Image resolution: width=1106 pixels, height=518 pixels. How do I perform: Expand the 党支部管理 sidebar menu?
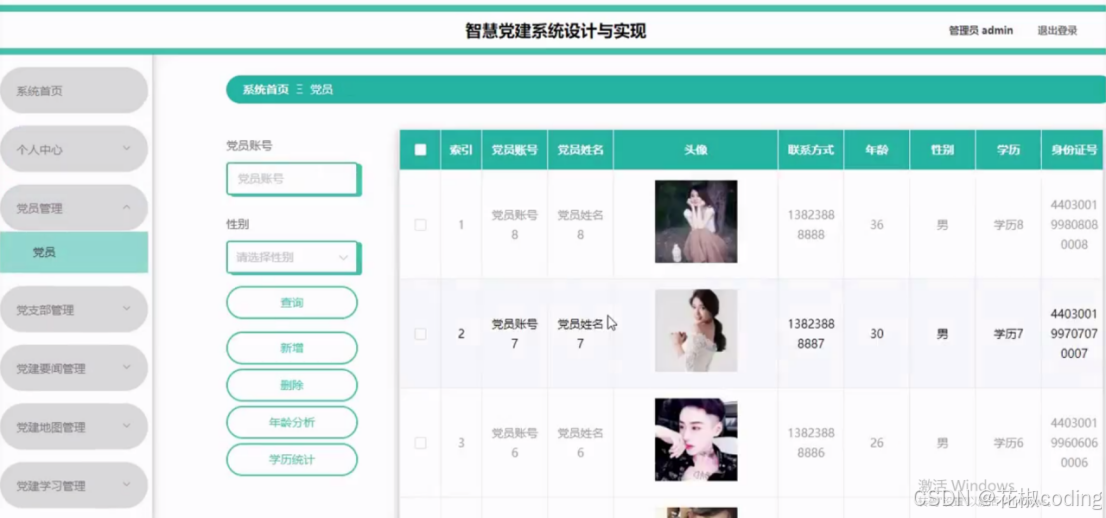[73, 309]
